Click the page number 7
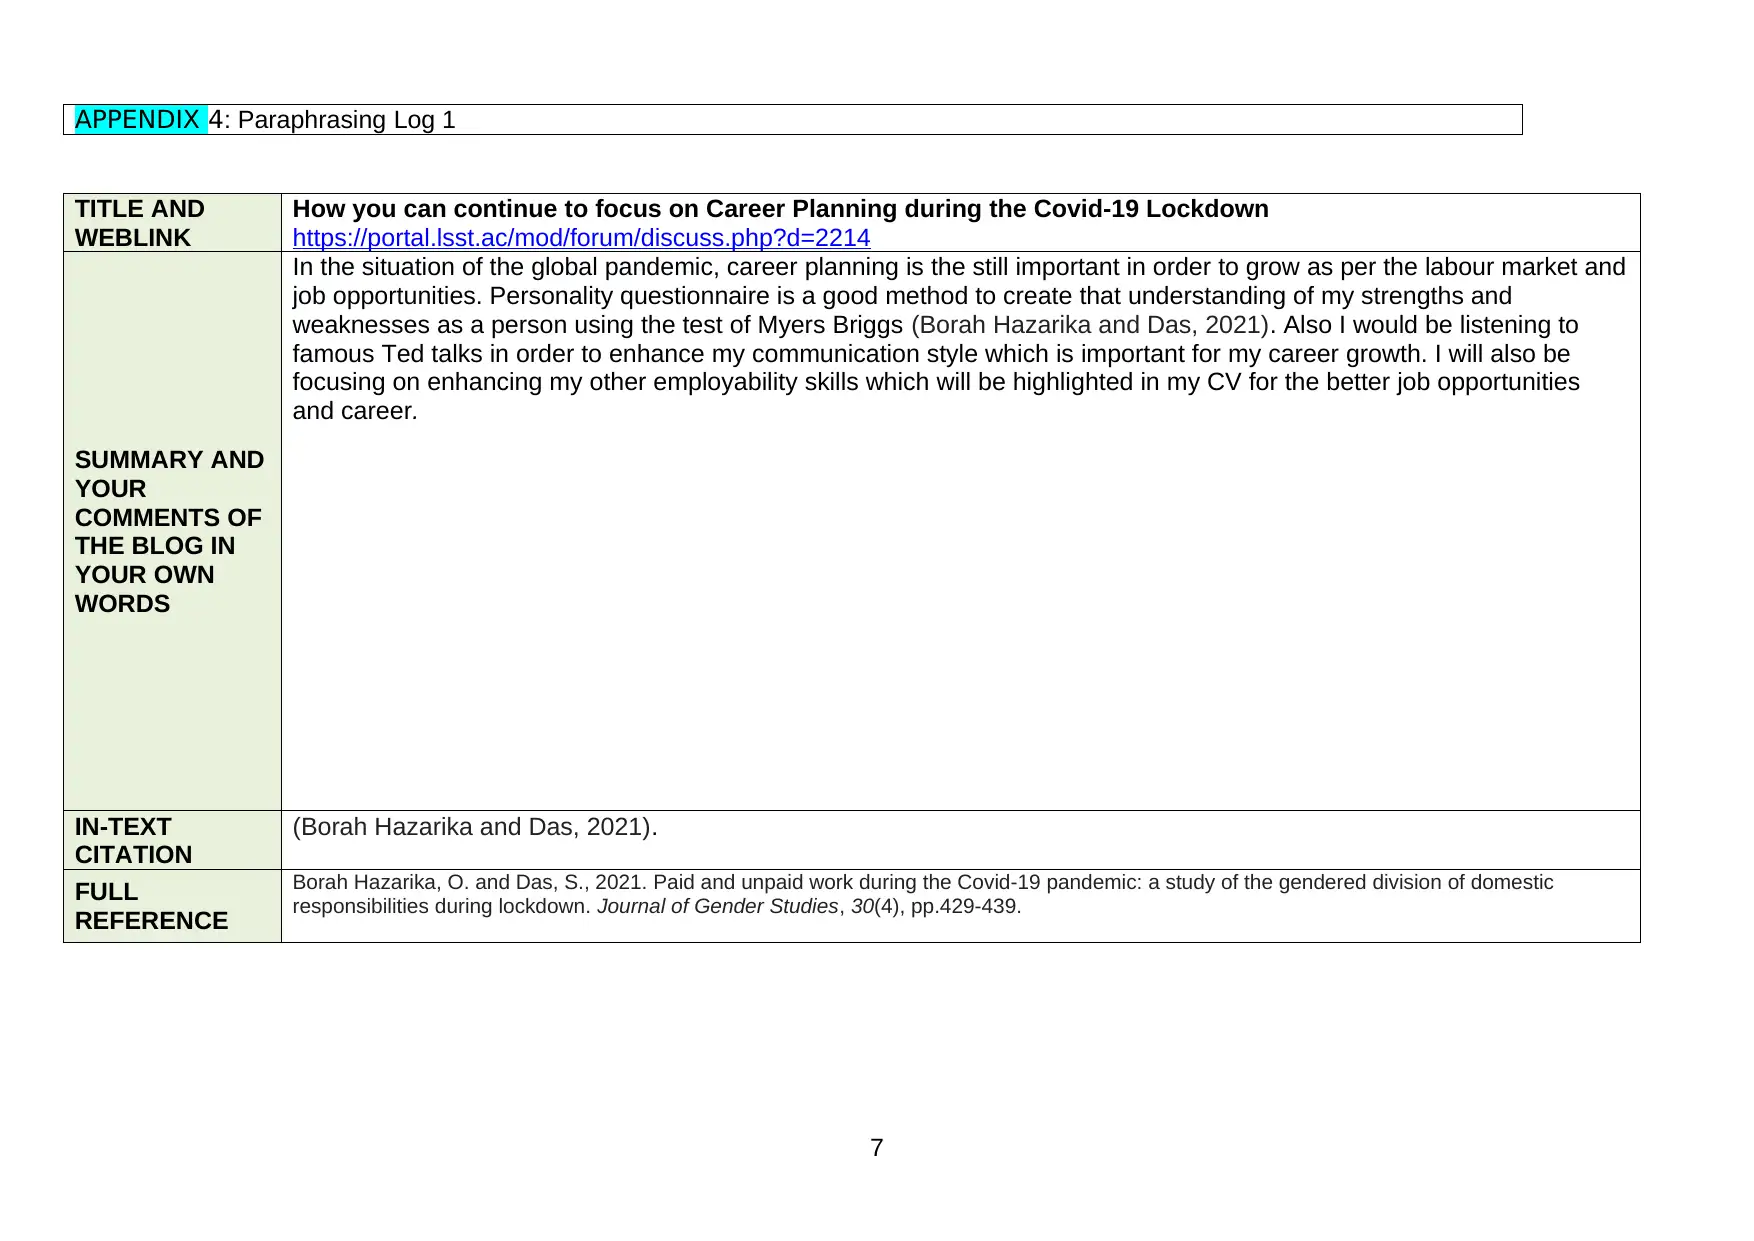The height and width of the screenshot is (1241, 1754). point(877,1148)
